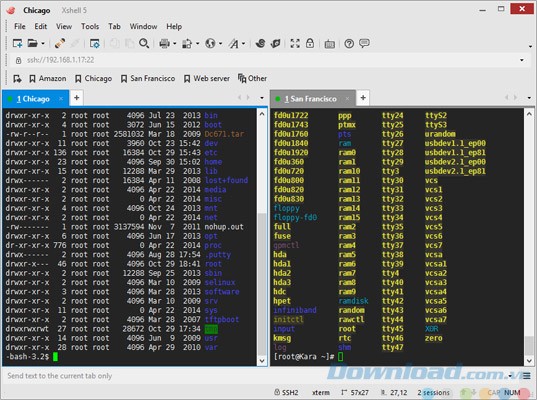Open the Amazon bookmark
The image size is (537, 400).
point(48,78)
